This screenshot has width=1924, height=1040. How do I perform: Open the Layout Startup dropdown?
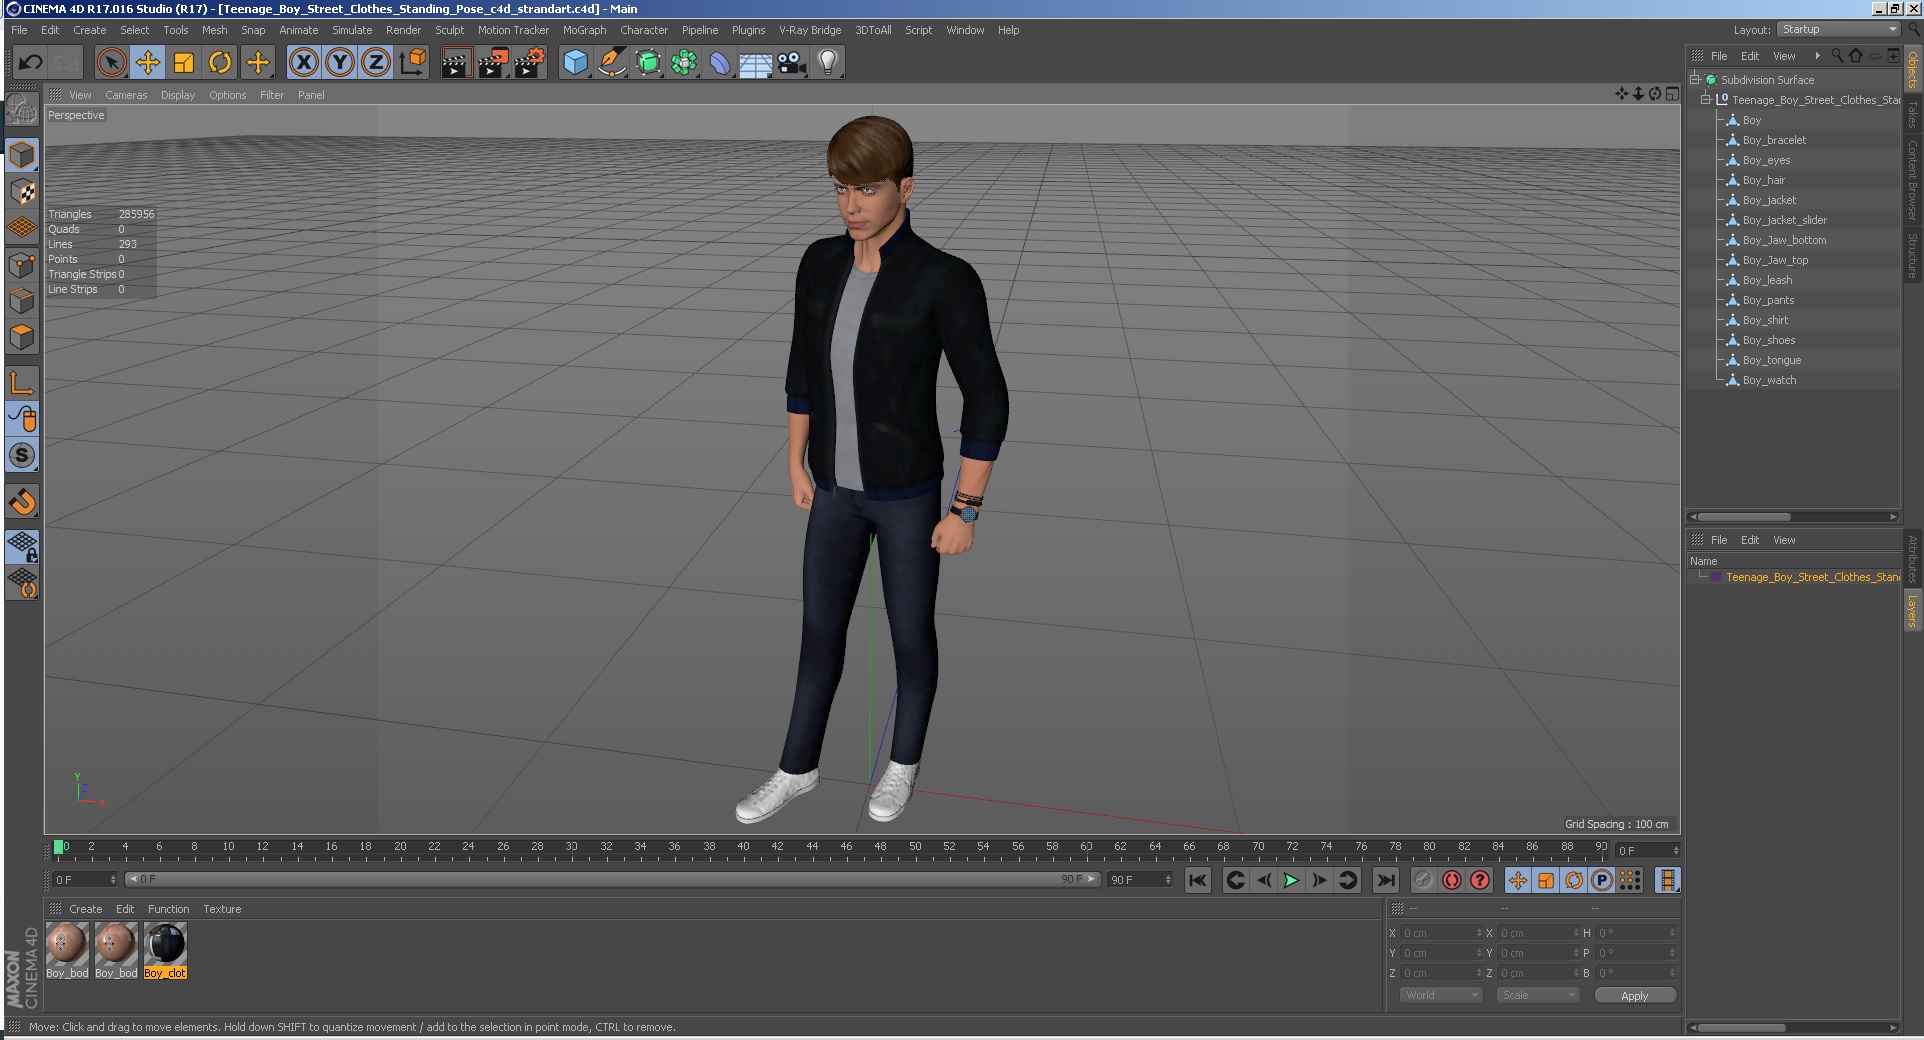click(x=1839, y=30)
